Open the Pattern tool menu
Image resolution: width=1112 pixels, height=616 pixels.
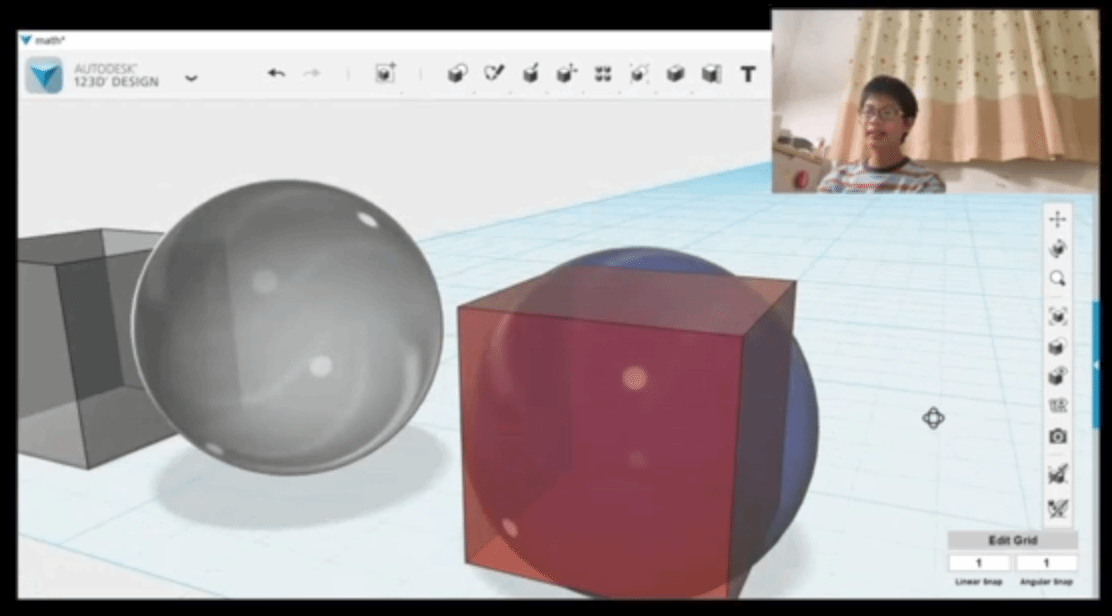pos(603,74)
